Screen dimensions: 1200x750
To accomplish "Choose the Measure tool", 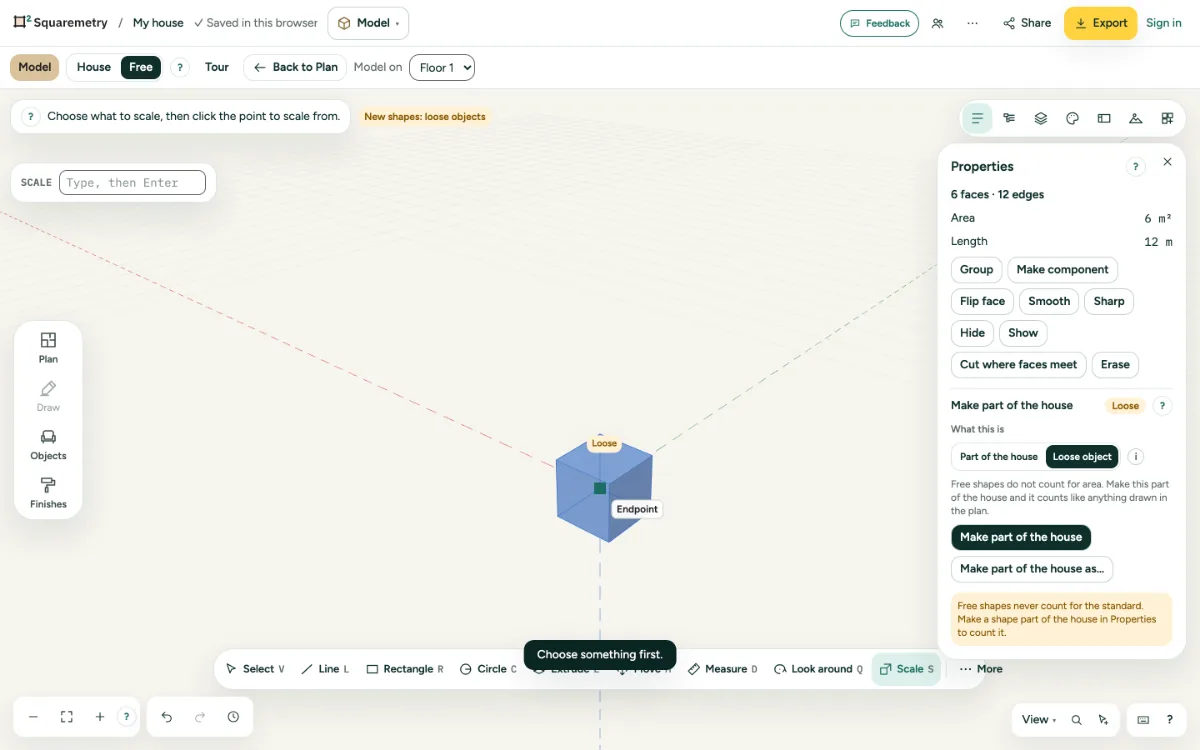I will (x=723, y=669).
